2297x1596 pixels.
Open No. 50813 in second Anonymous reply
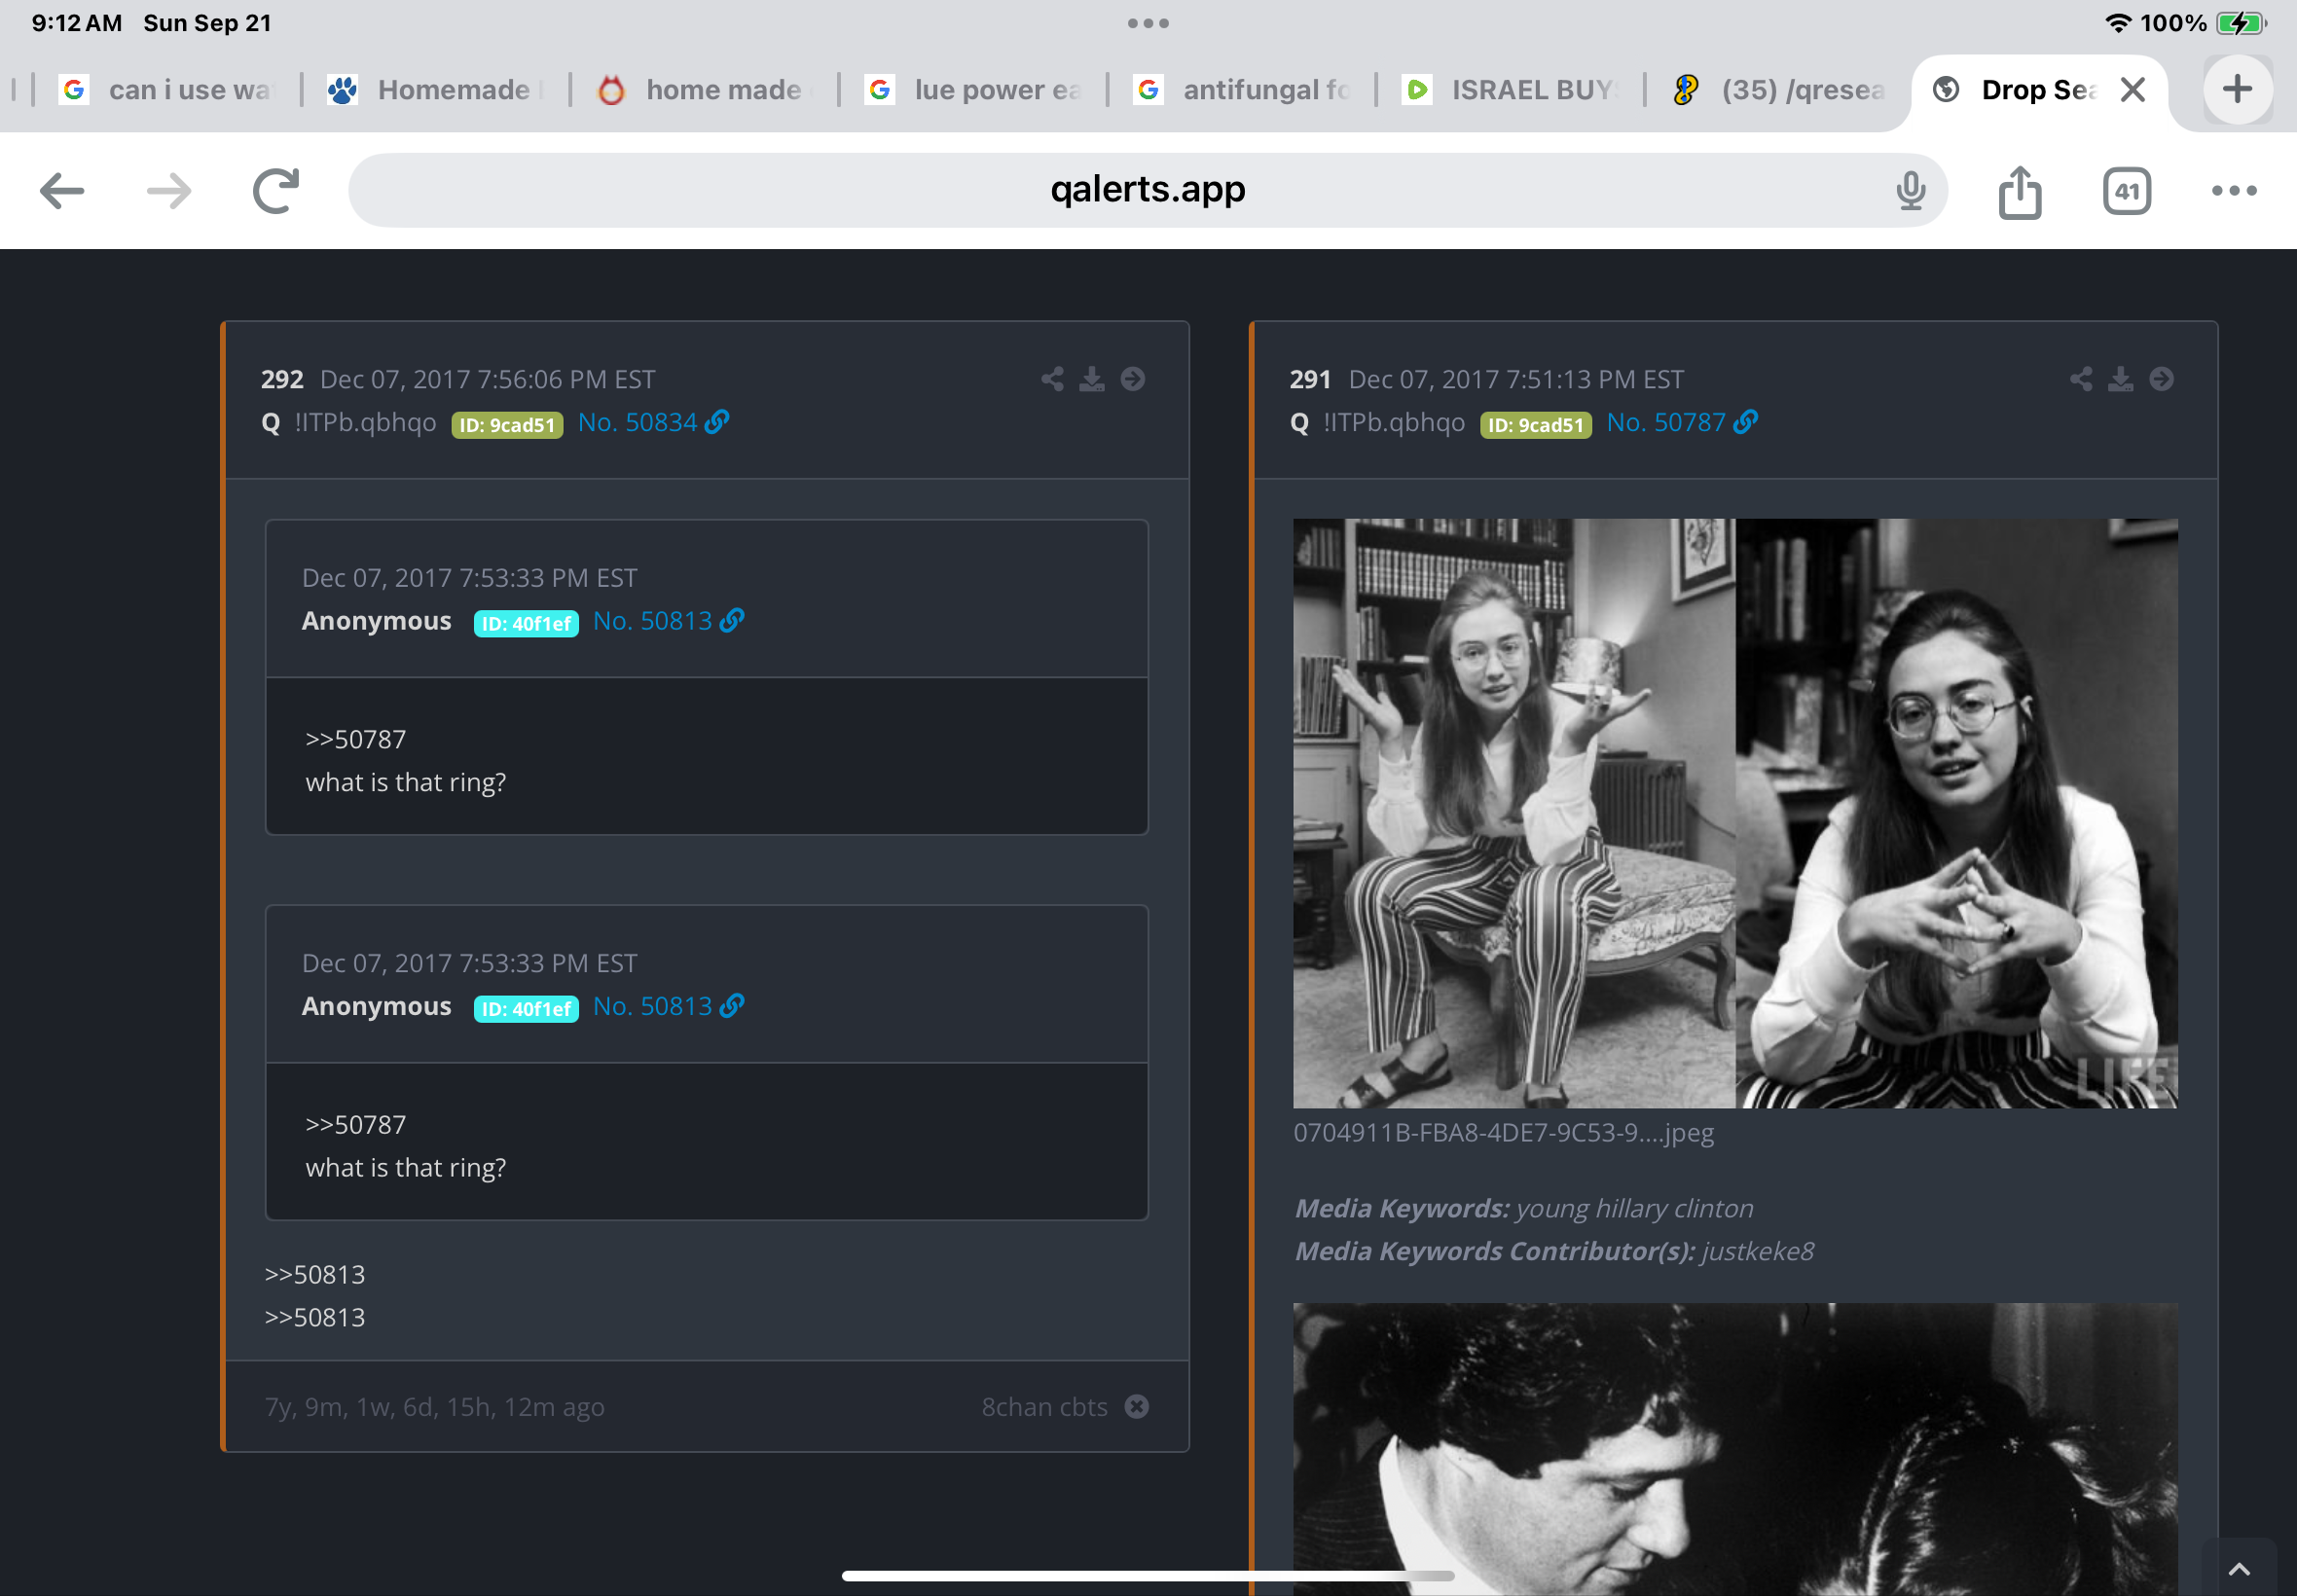(x=652, y=1005)
